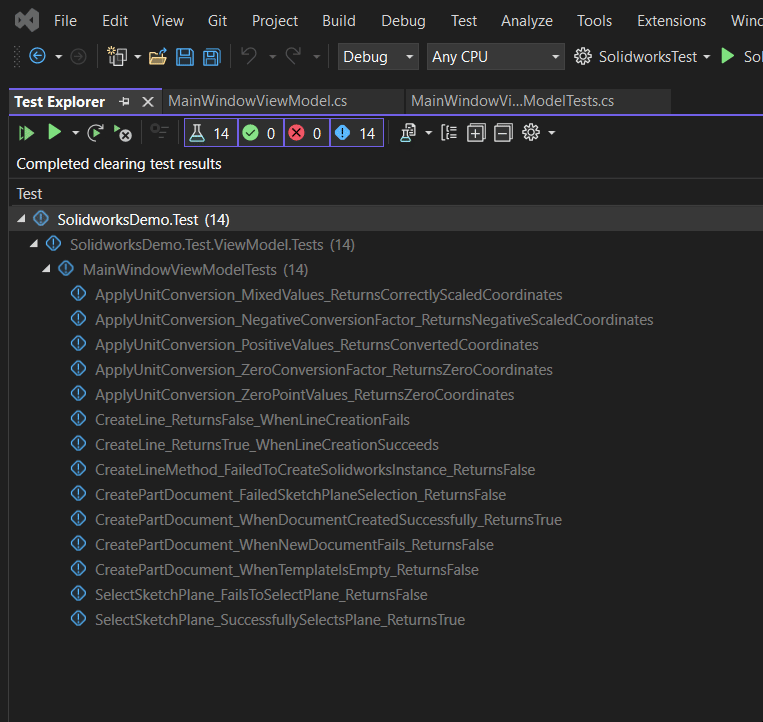Open the Edit menu
Image resolution: width=763 pixels, height=722 pixels.
[x=115, y=21]
